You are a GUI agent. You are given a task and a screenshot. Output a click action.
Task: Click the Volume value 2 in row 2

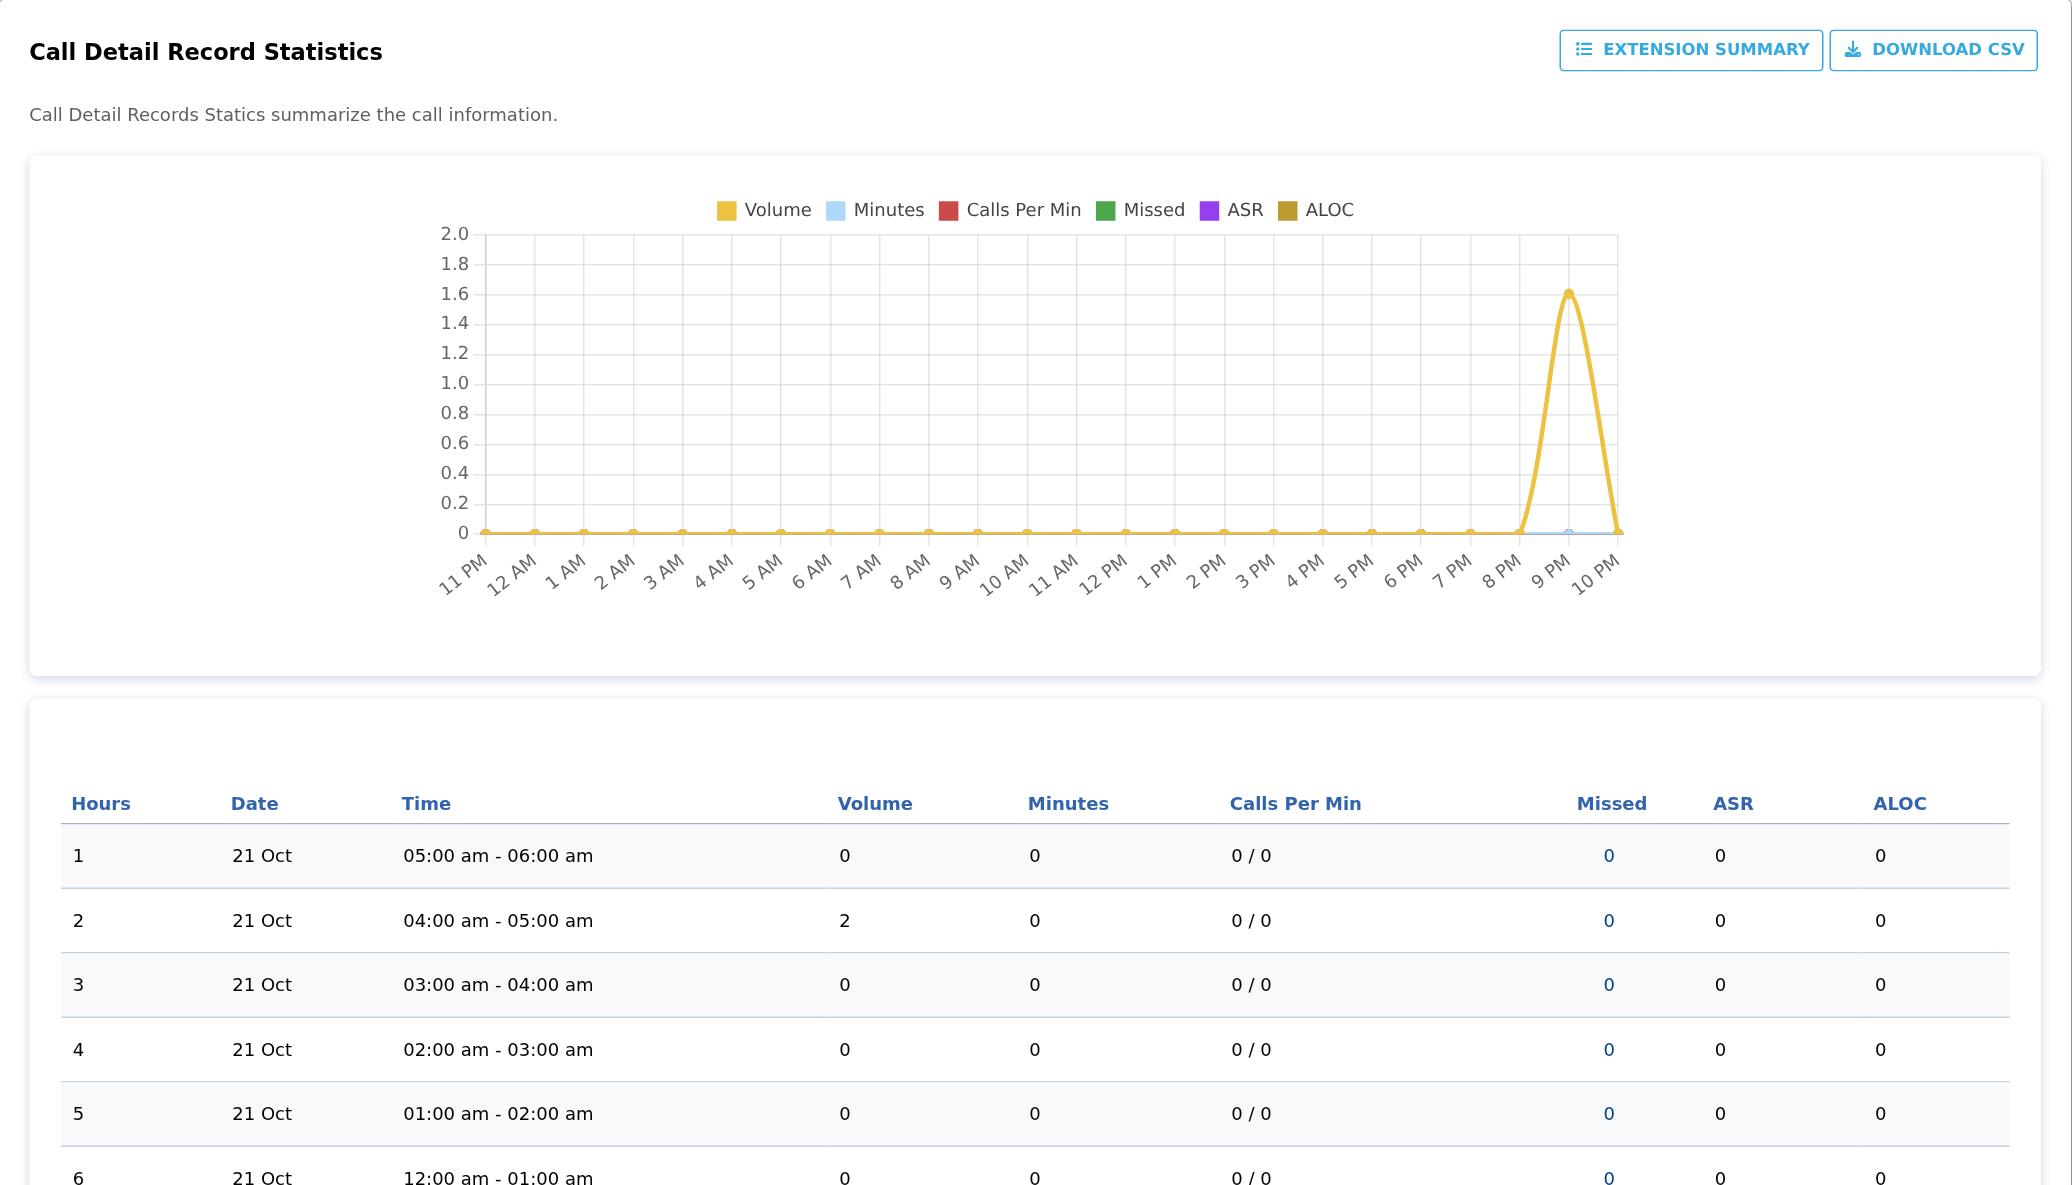click(845, 921)
